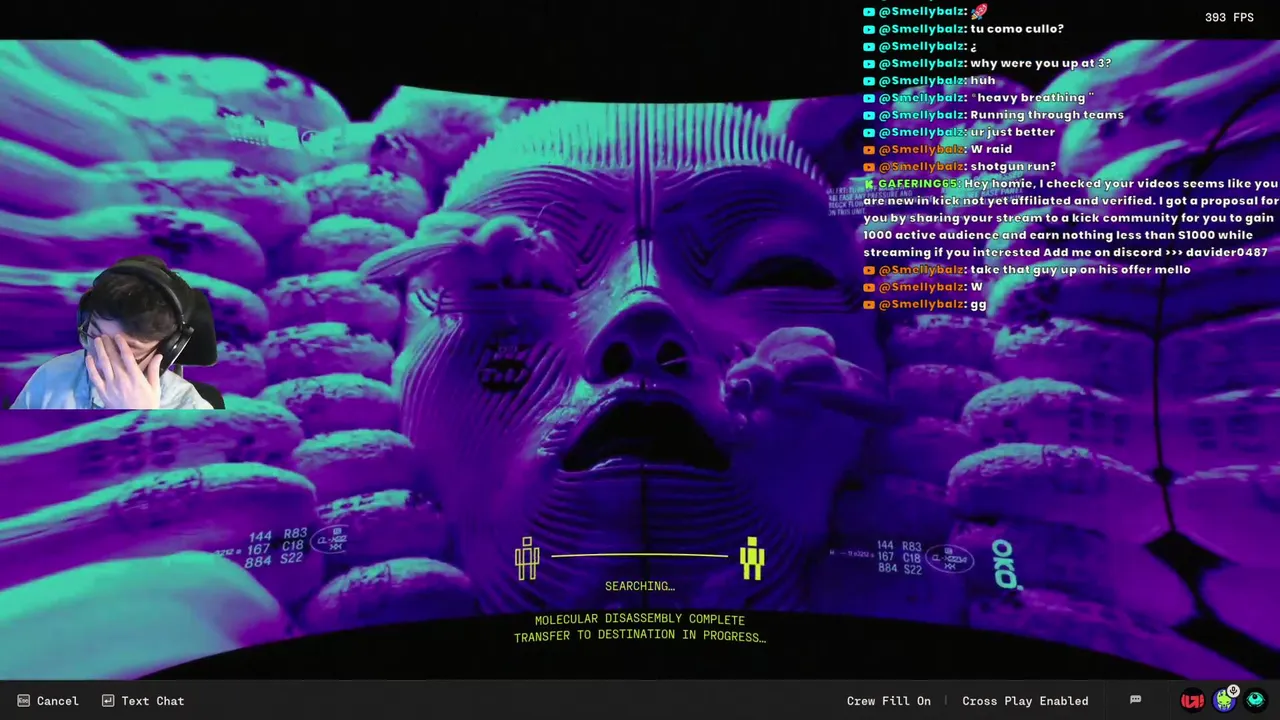
Task: Click the 393 FPS counter
Action: pos(1229,17)
